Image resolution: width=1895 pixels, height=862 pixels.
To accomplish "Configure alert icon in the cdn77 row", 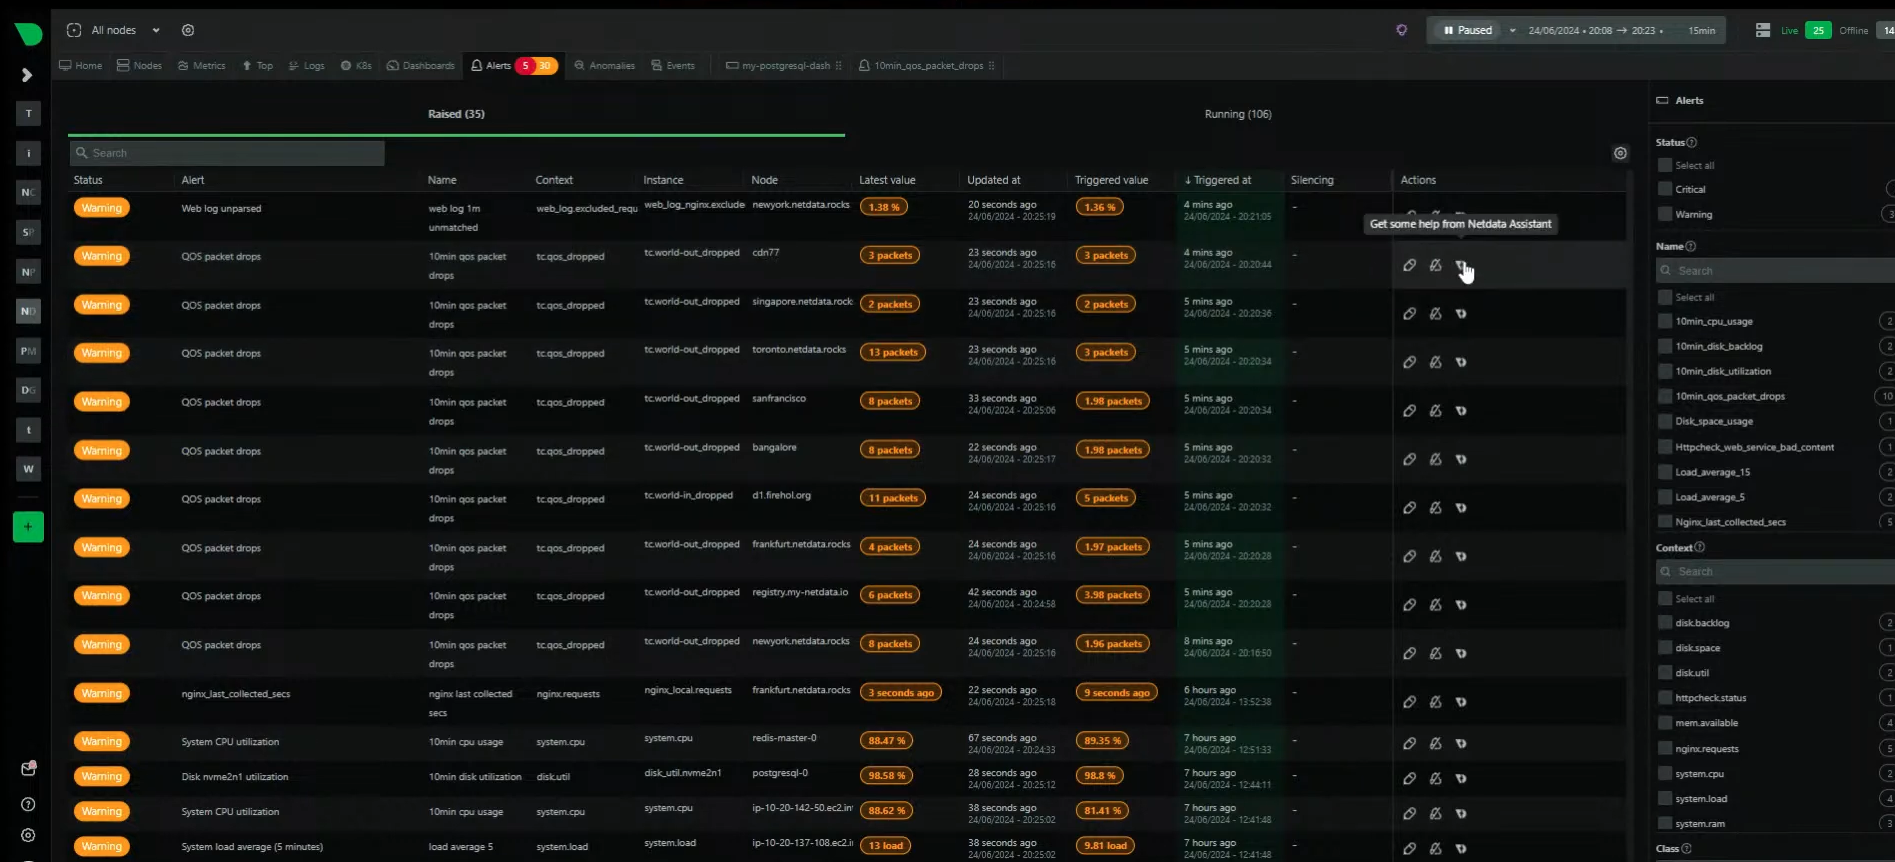I will tap(1409, 265).
